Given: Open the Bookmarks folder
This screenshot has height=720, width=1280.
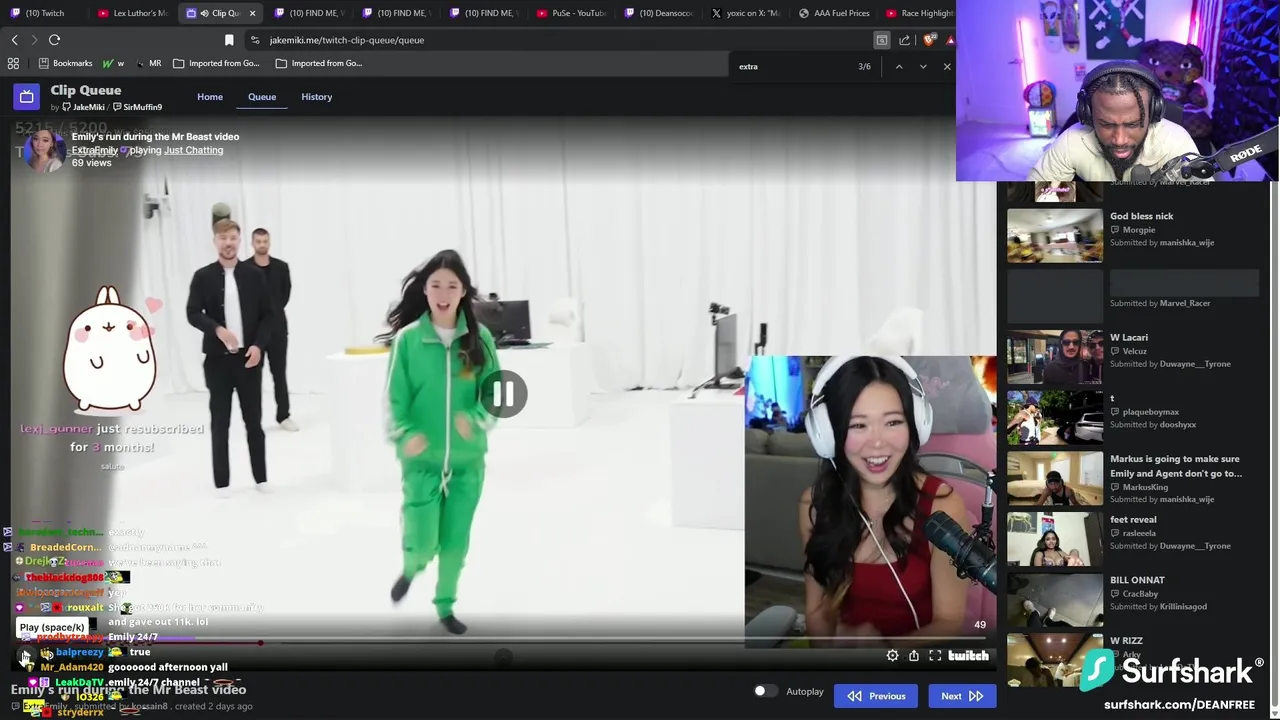Looking at the screenshot, I should click(x=65, y=63).
